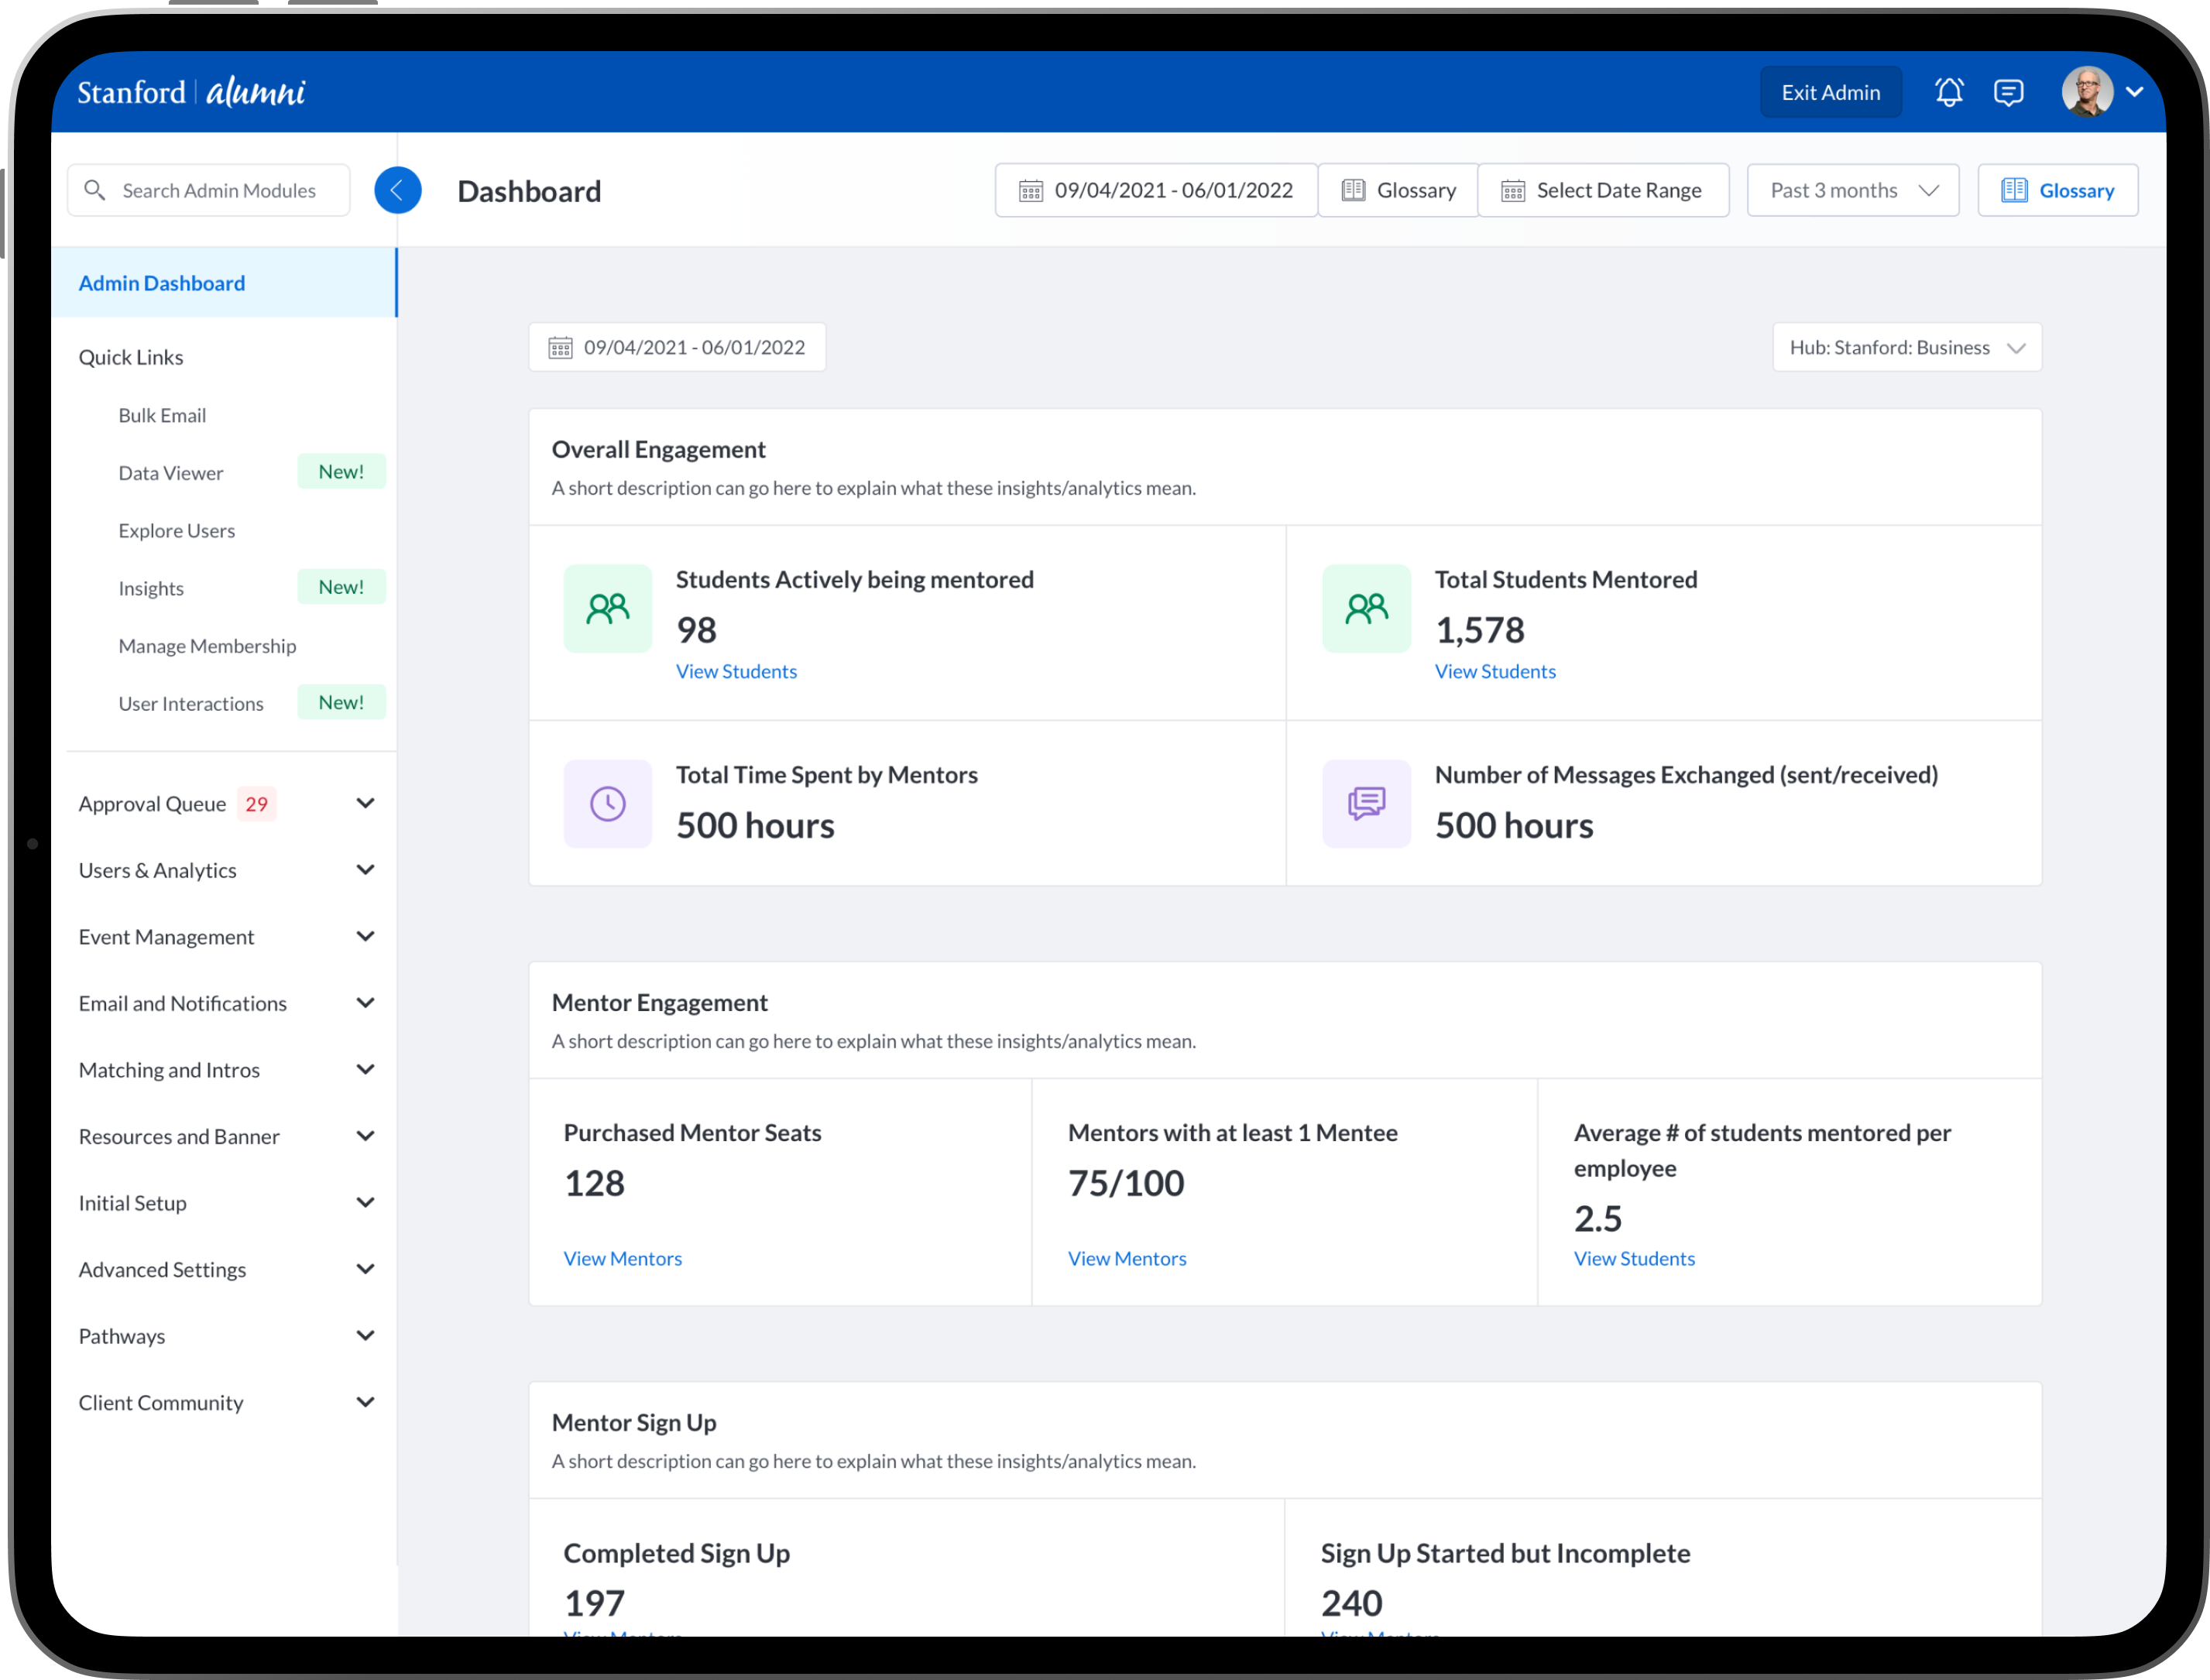Image resolution: width=2210 pixels, height=1680 pixels.
Task: Expand the Approval Queue section
Action: coord(365,803)
